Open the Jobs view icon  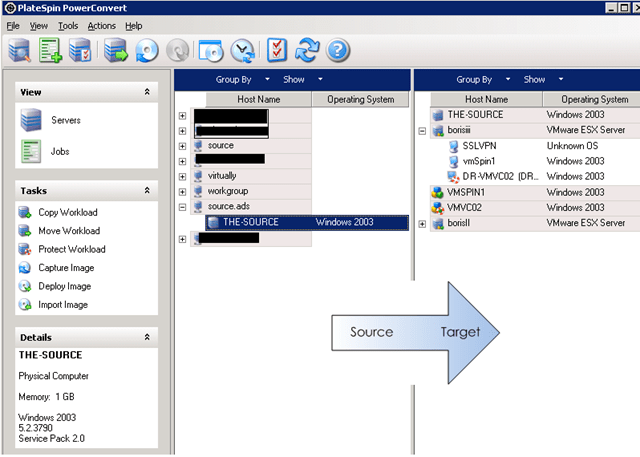coord(31,152)
